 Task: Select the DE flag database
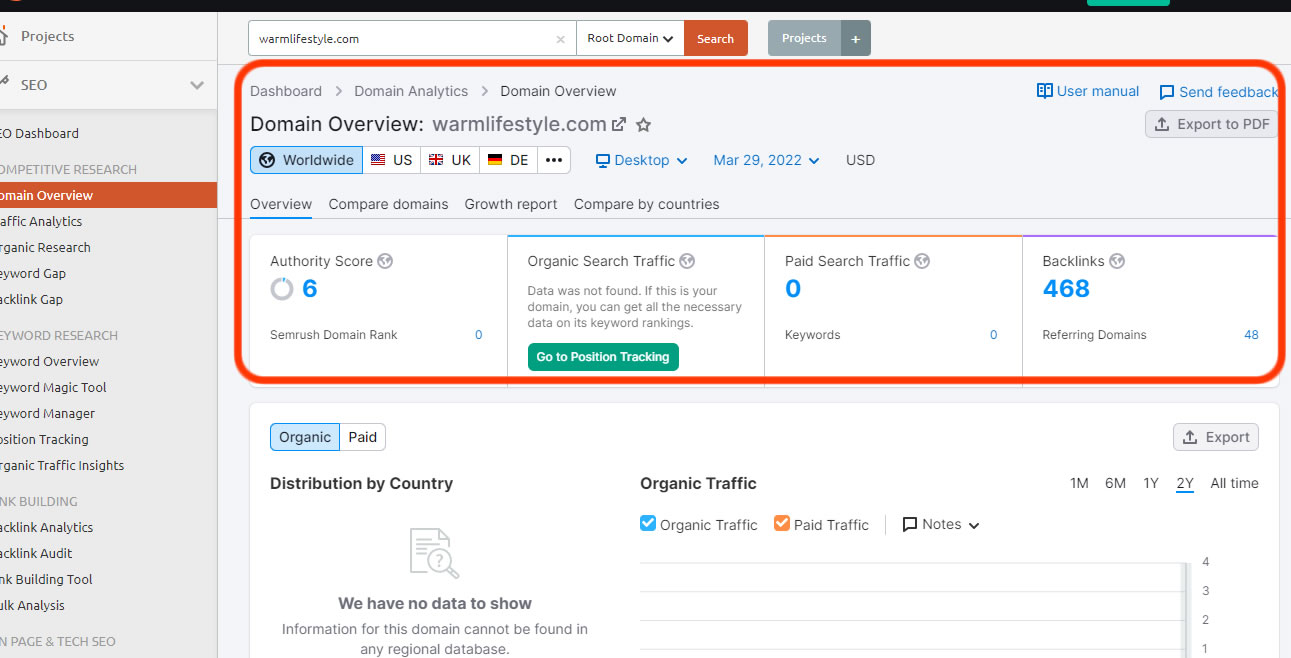click(509, 160)
